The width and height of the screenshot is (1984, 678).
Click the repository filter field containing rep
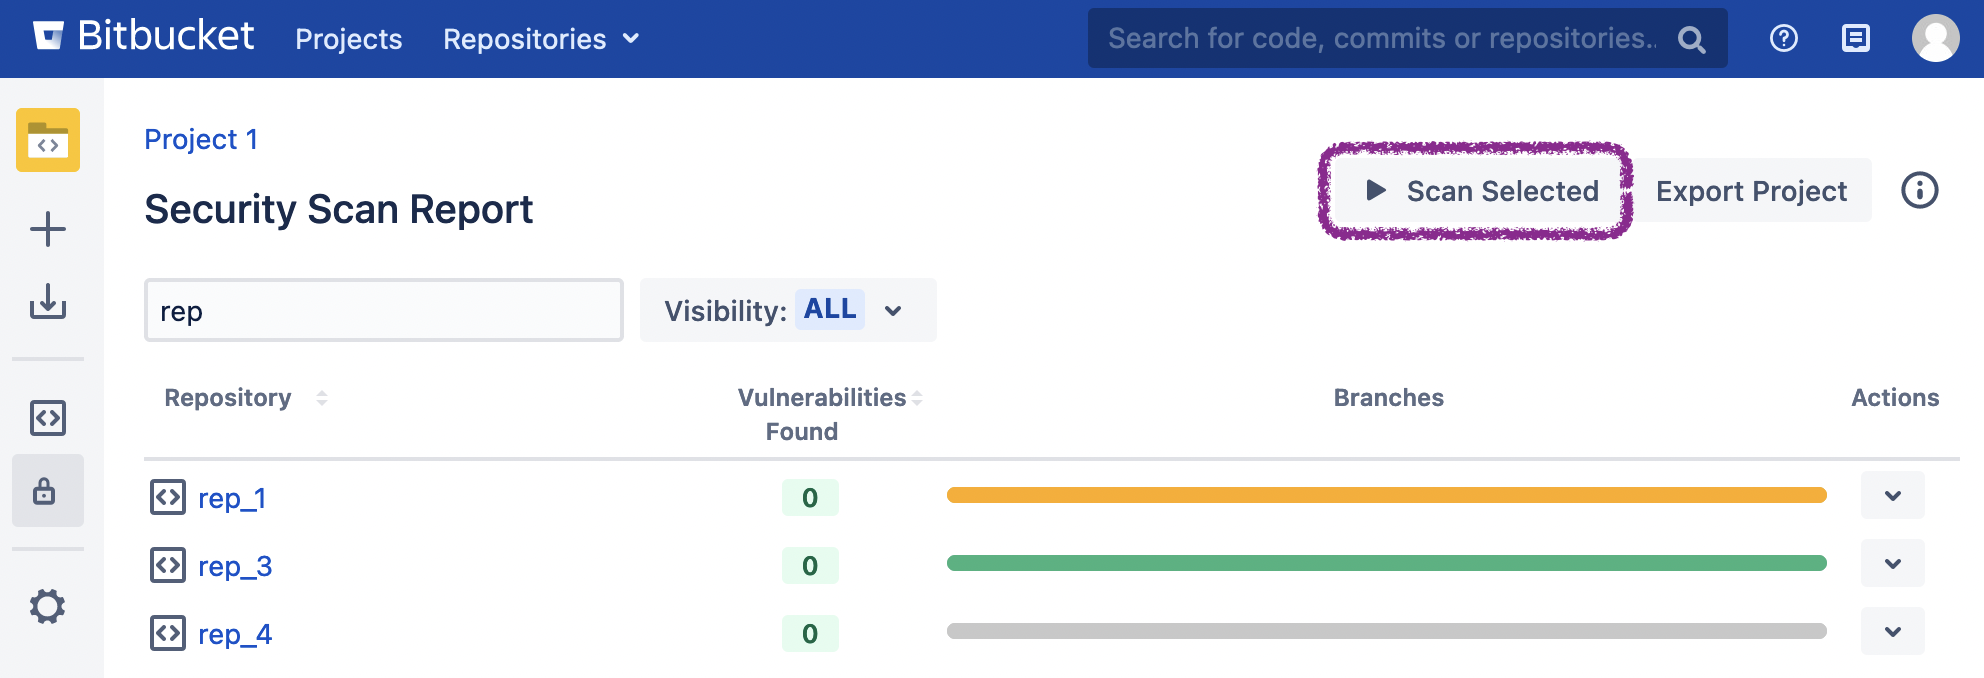click(x=383, y=311)
